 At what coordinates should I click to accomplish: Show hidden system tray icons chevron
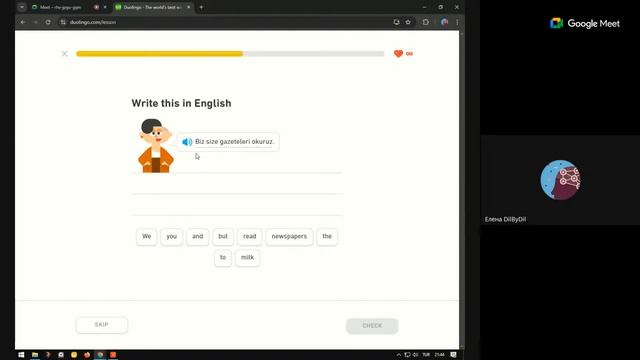398,355
